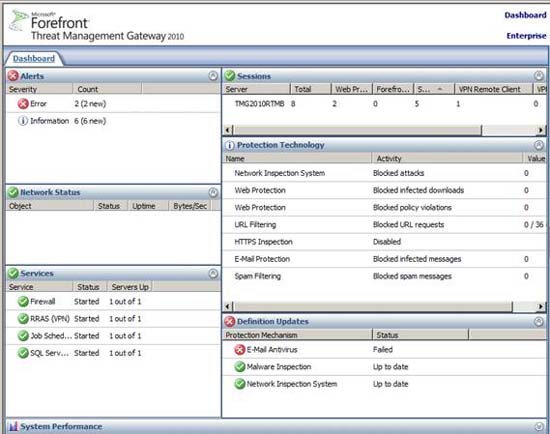Sort protection technology by Activity column
This screenshot has width=550, height=434.
click(x=447, y=159)
